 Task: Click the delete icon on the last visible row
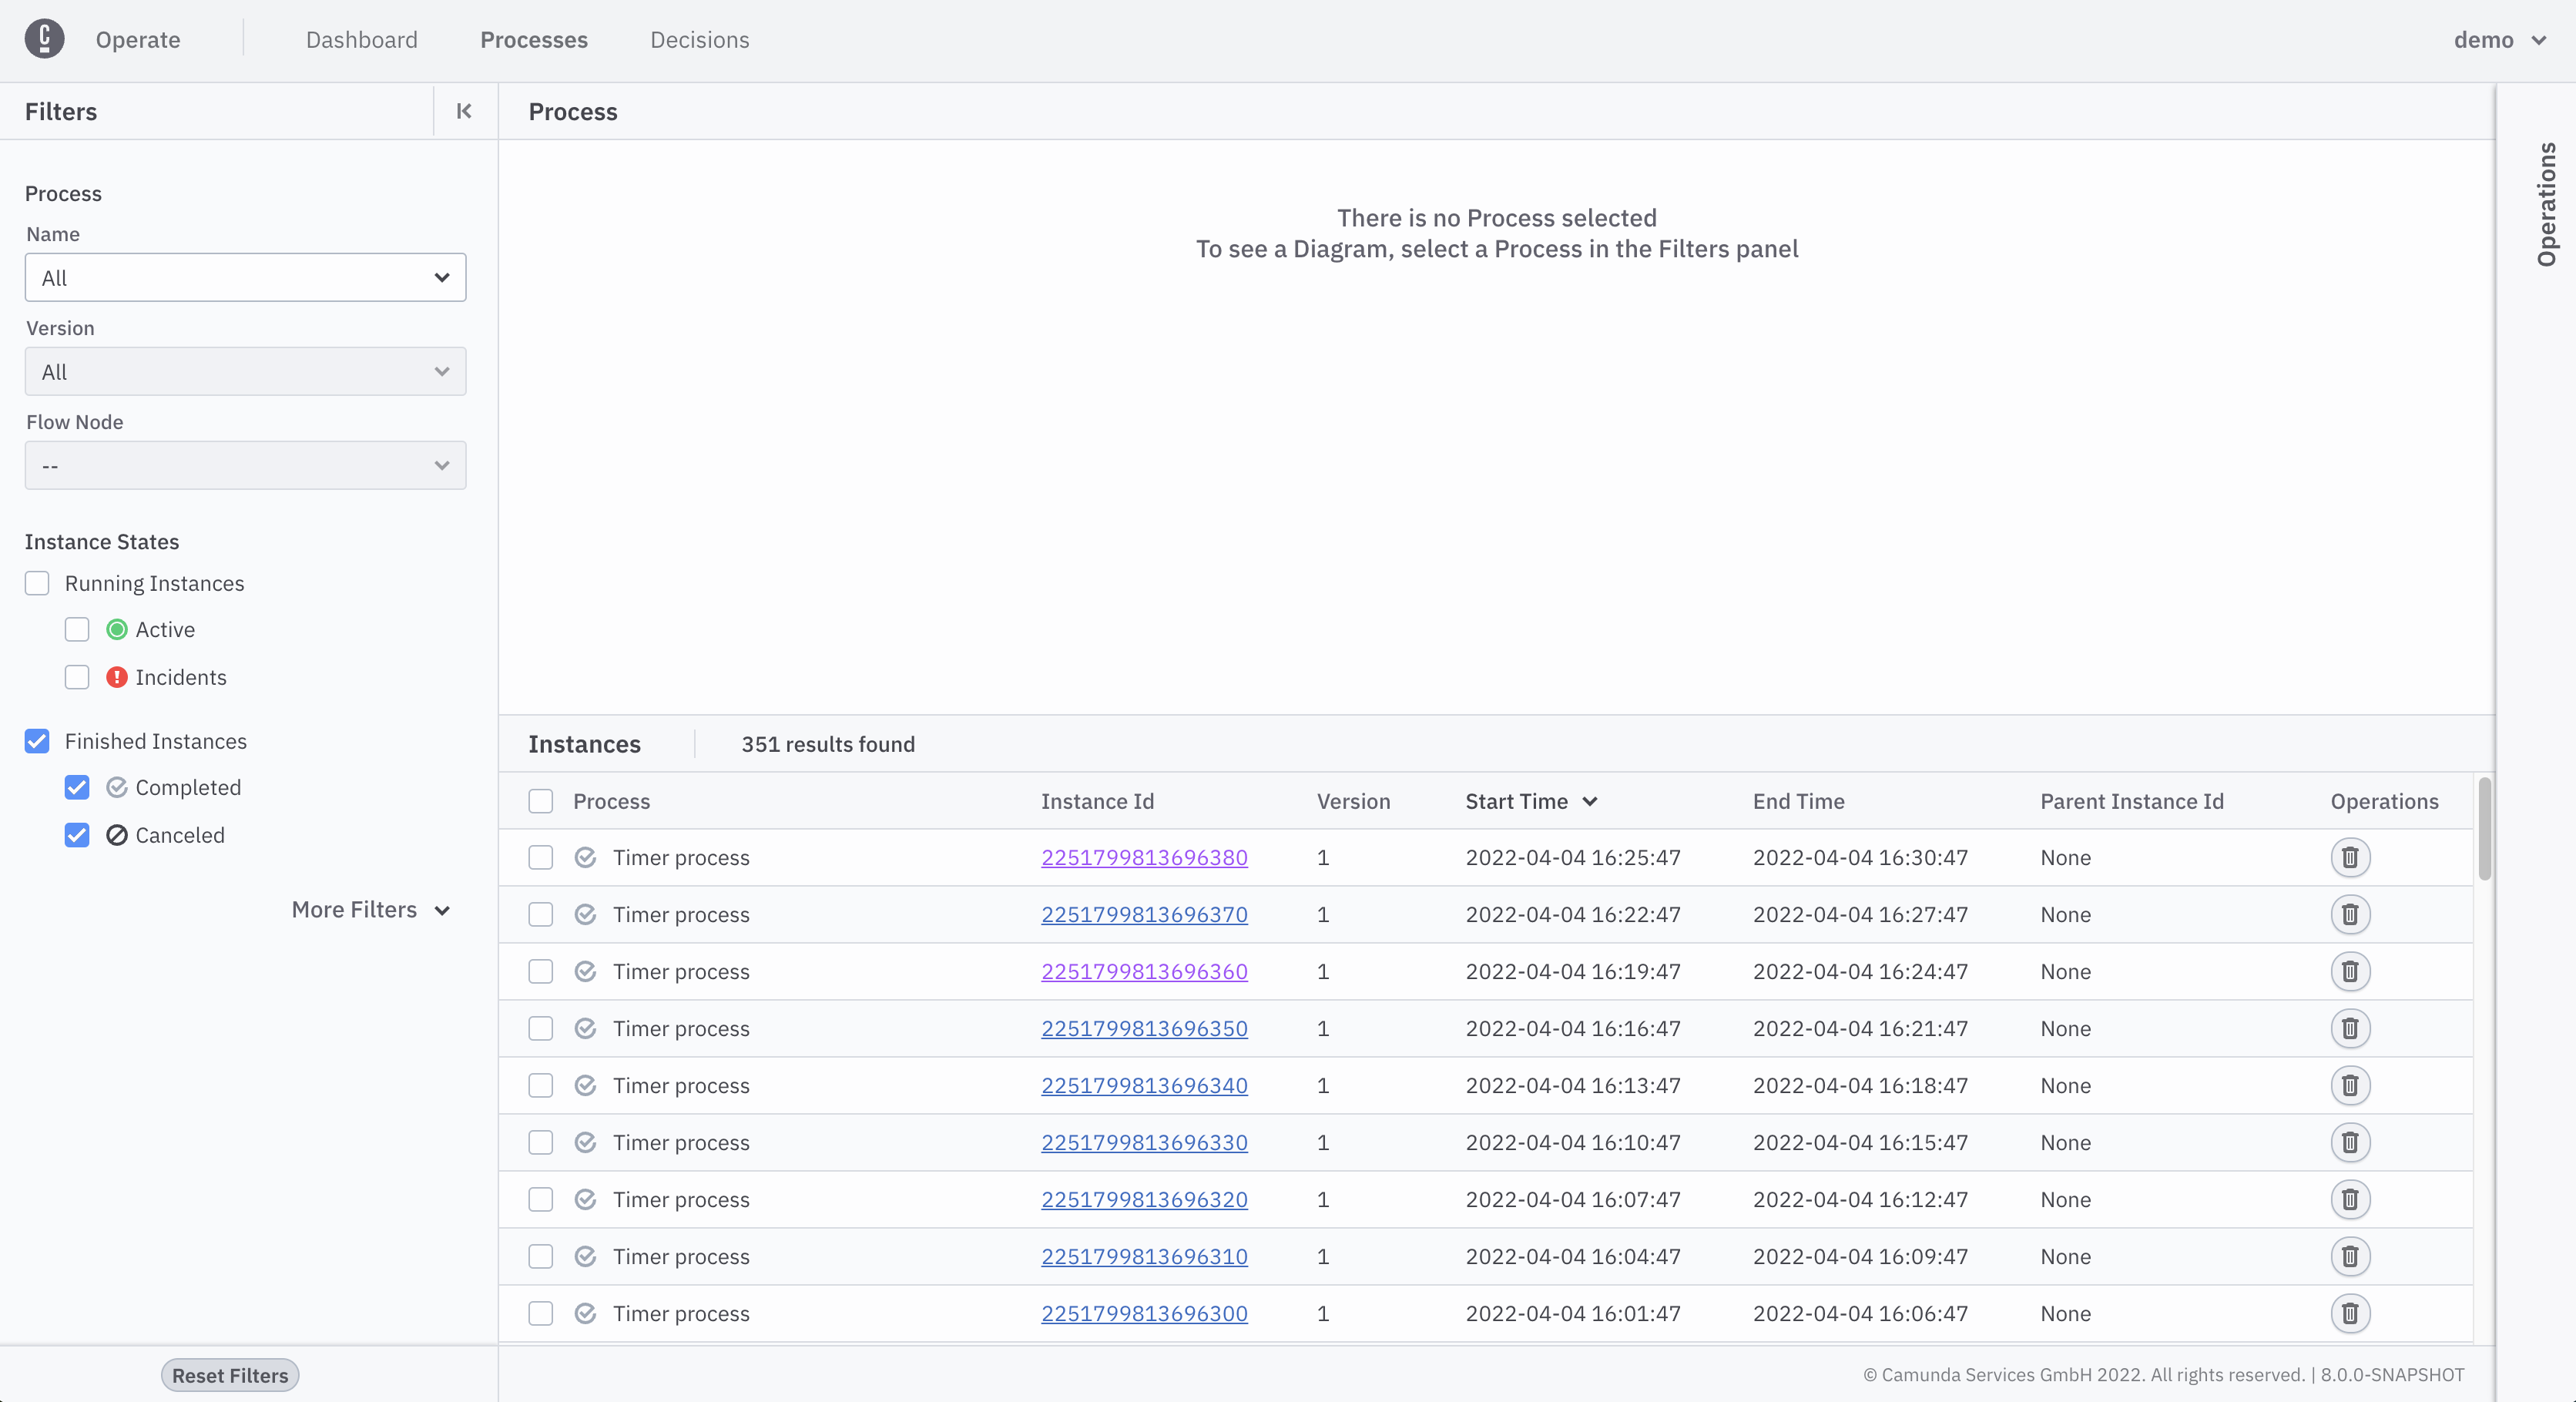pos(2350,1314)
